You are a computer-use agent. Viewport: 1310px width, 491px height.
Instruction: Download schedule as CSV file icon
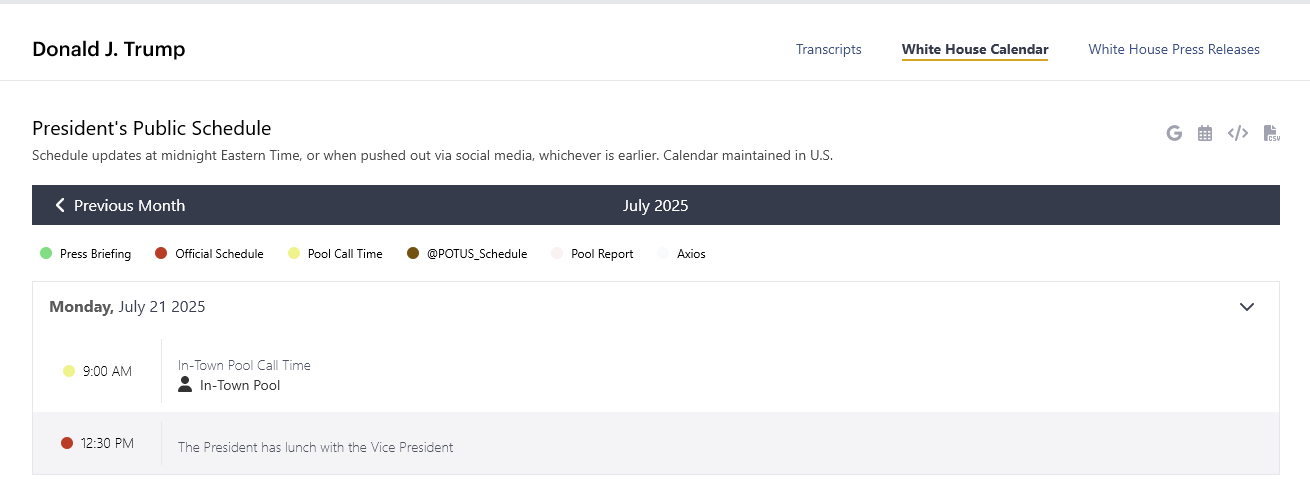(1272, 133)
